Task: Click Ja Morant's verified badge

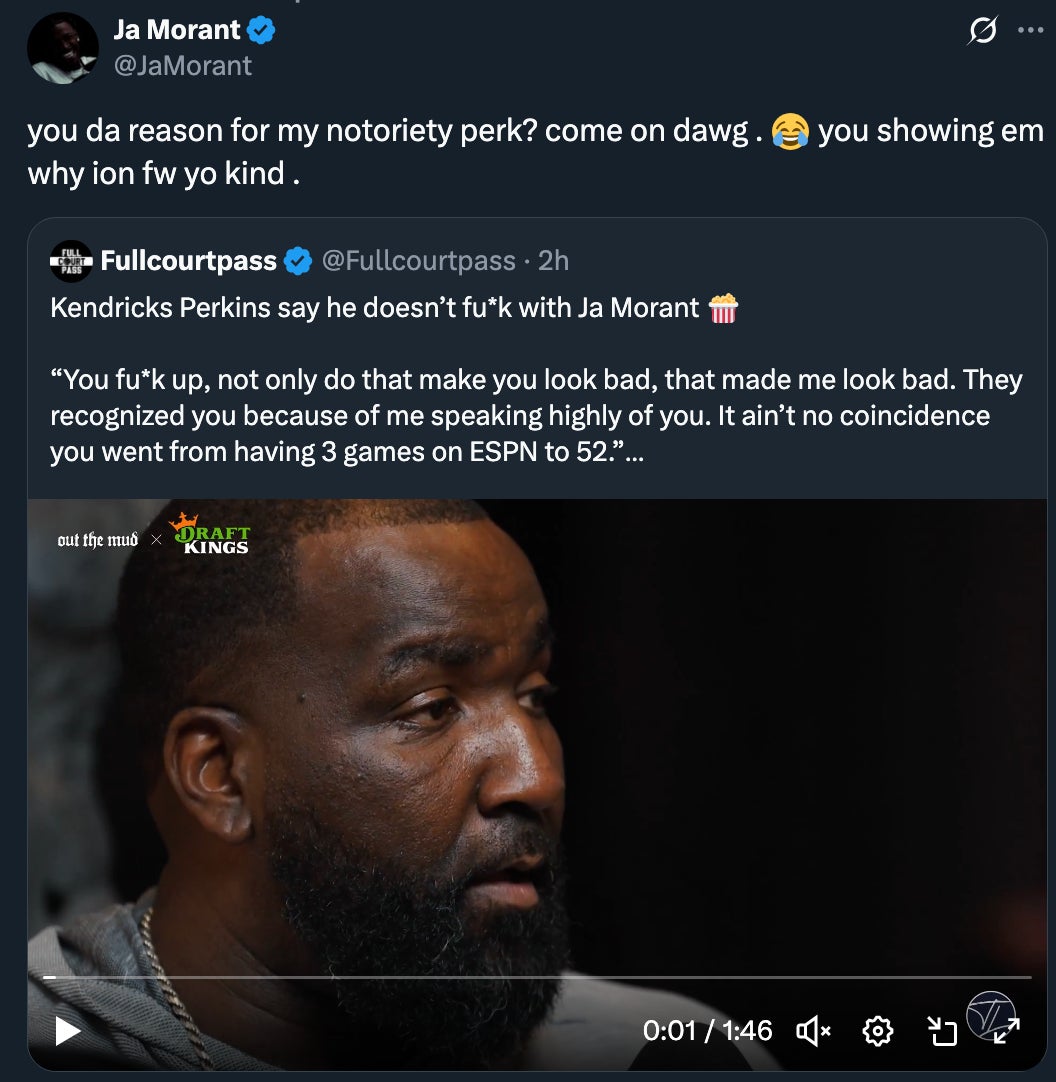Action: tap(262, 31)
